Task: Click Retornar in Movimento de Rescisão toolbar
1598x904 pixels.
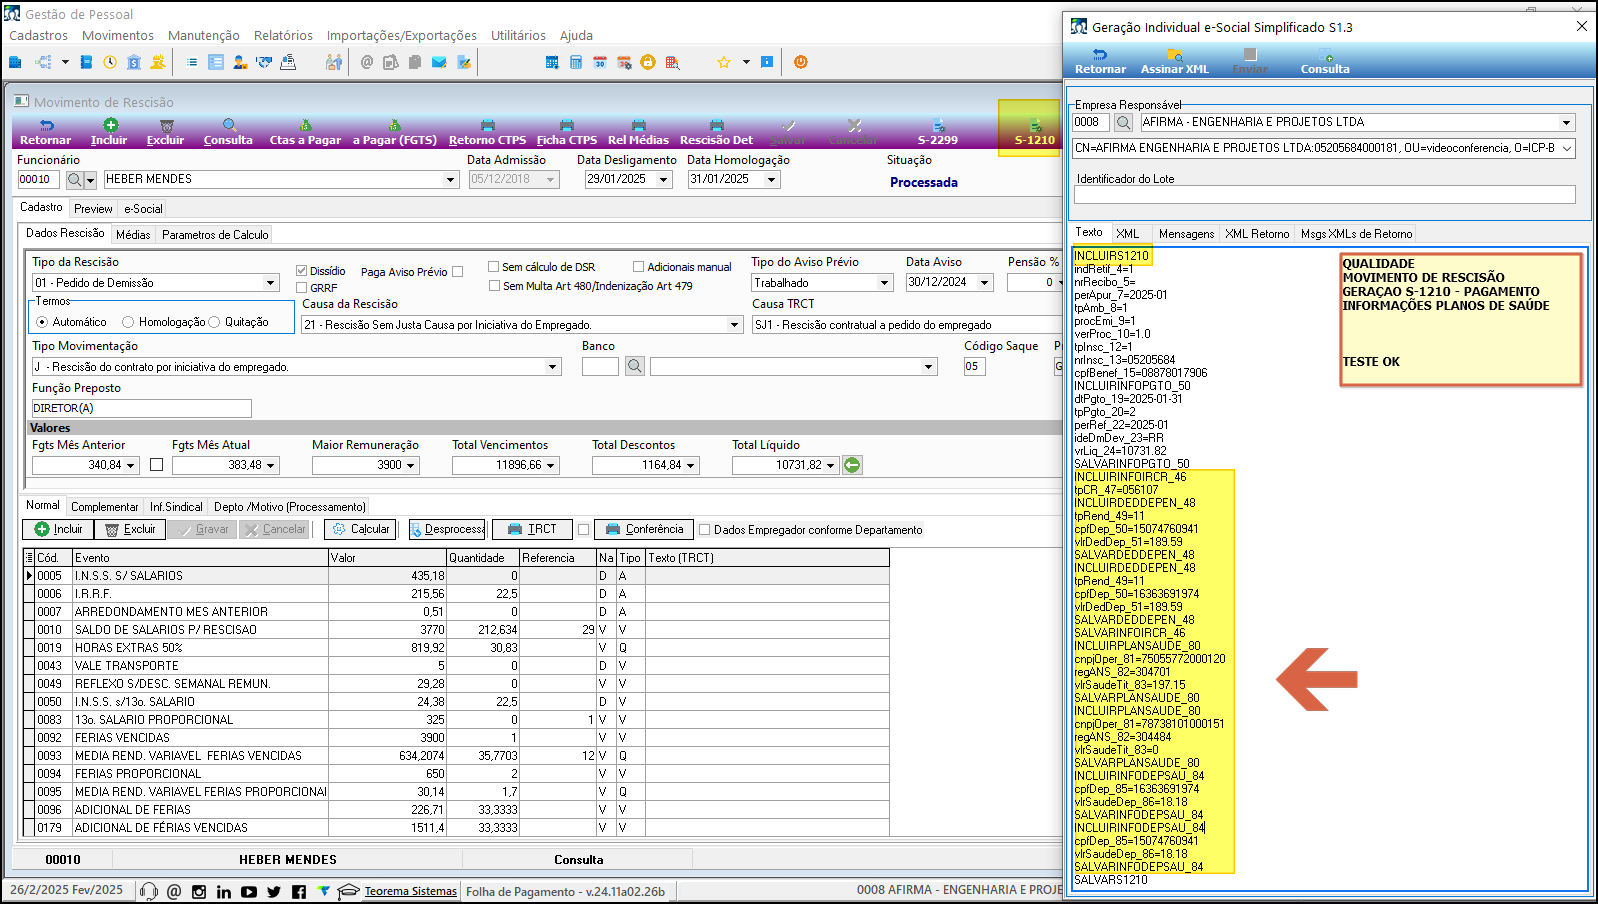Action: [x=46, y=132]
